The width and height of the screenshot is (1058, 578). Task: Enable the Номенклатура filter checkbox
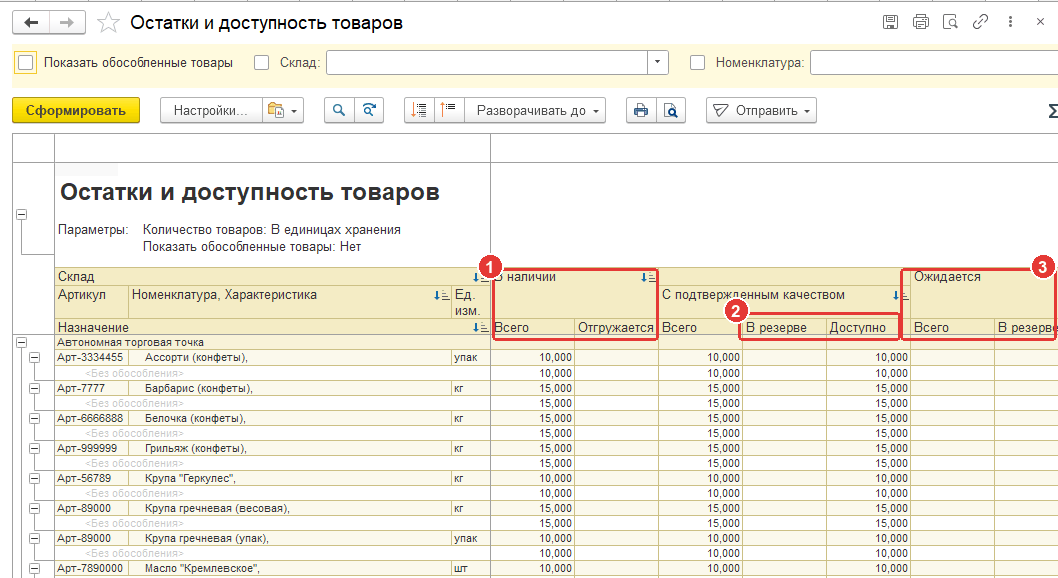tap(698, 63)
